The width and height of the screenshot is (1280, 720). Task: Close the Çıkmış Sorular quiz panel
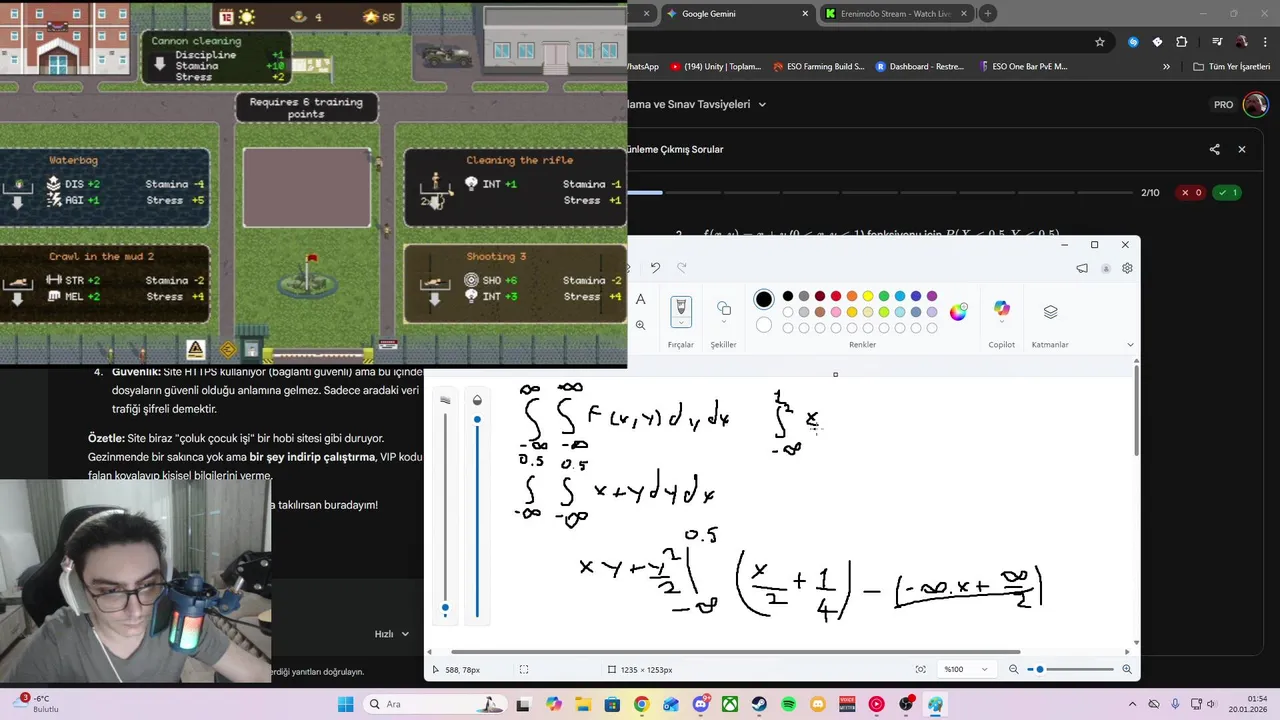[1242, 149]
